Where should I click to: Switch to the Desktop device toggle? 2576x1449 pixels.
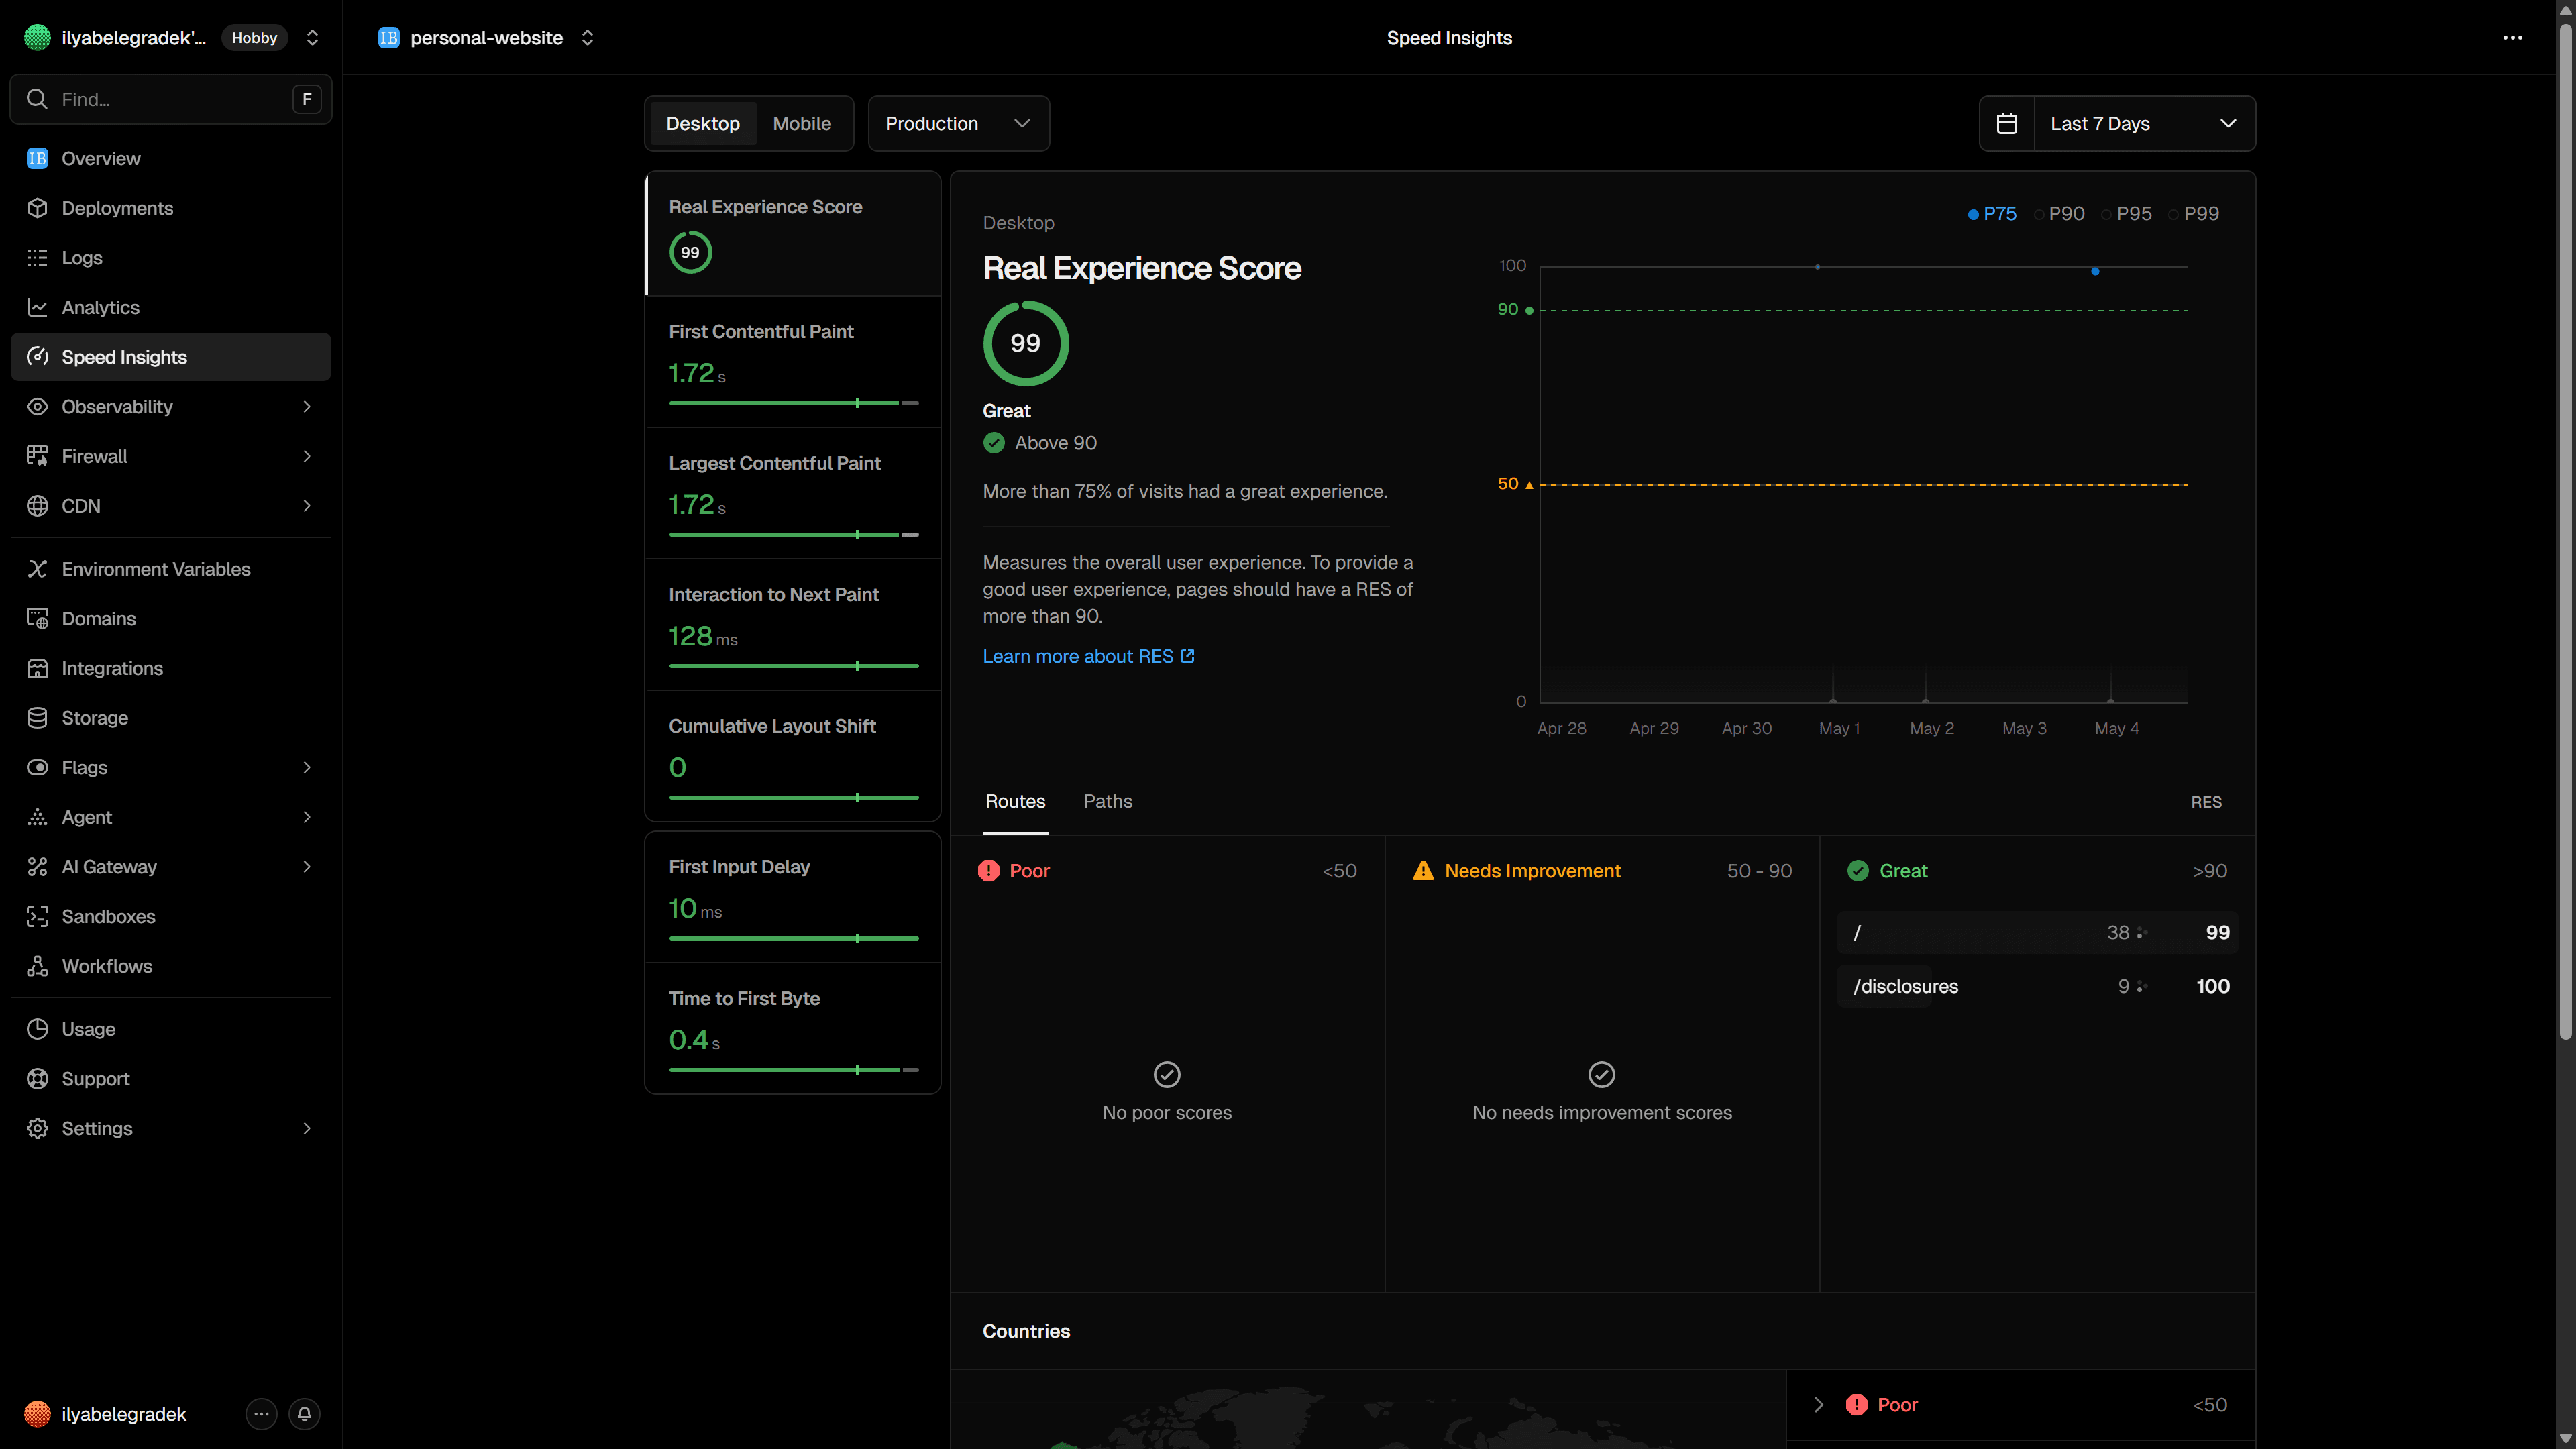coord(703,123)
